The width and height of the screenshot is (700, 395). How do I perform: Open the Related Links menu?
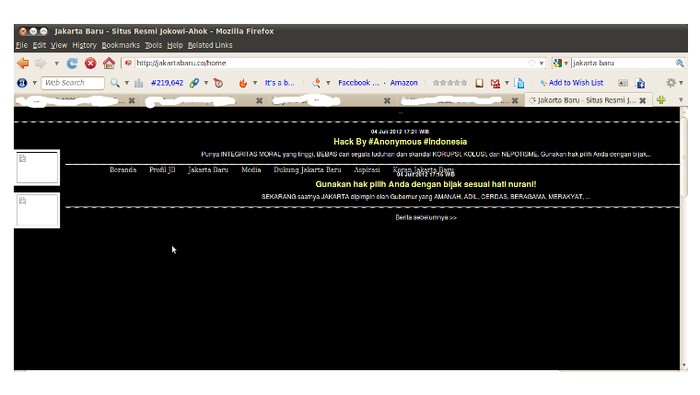click(210, 45)
